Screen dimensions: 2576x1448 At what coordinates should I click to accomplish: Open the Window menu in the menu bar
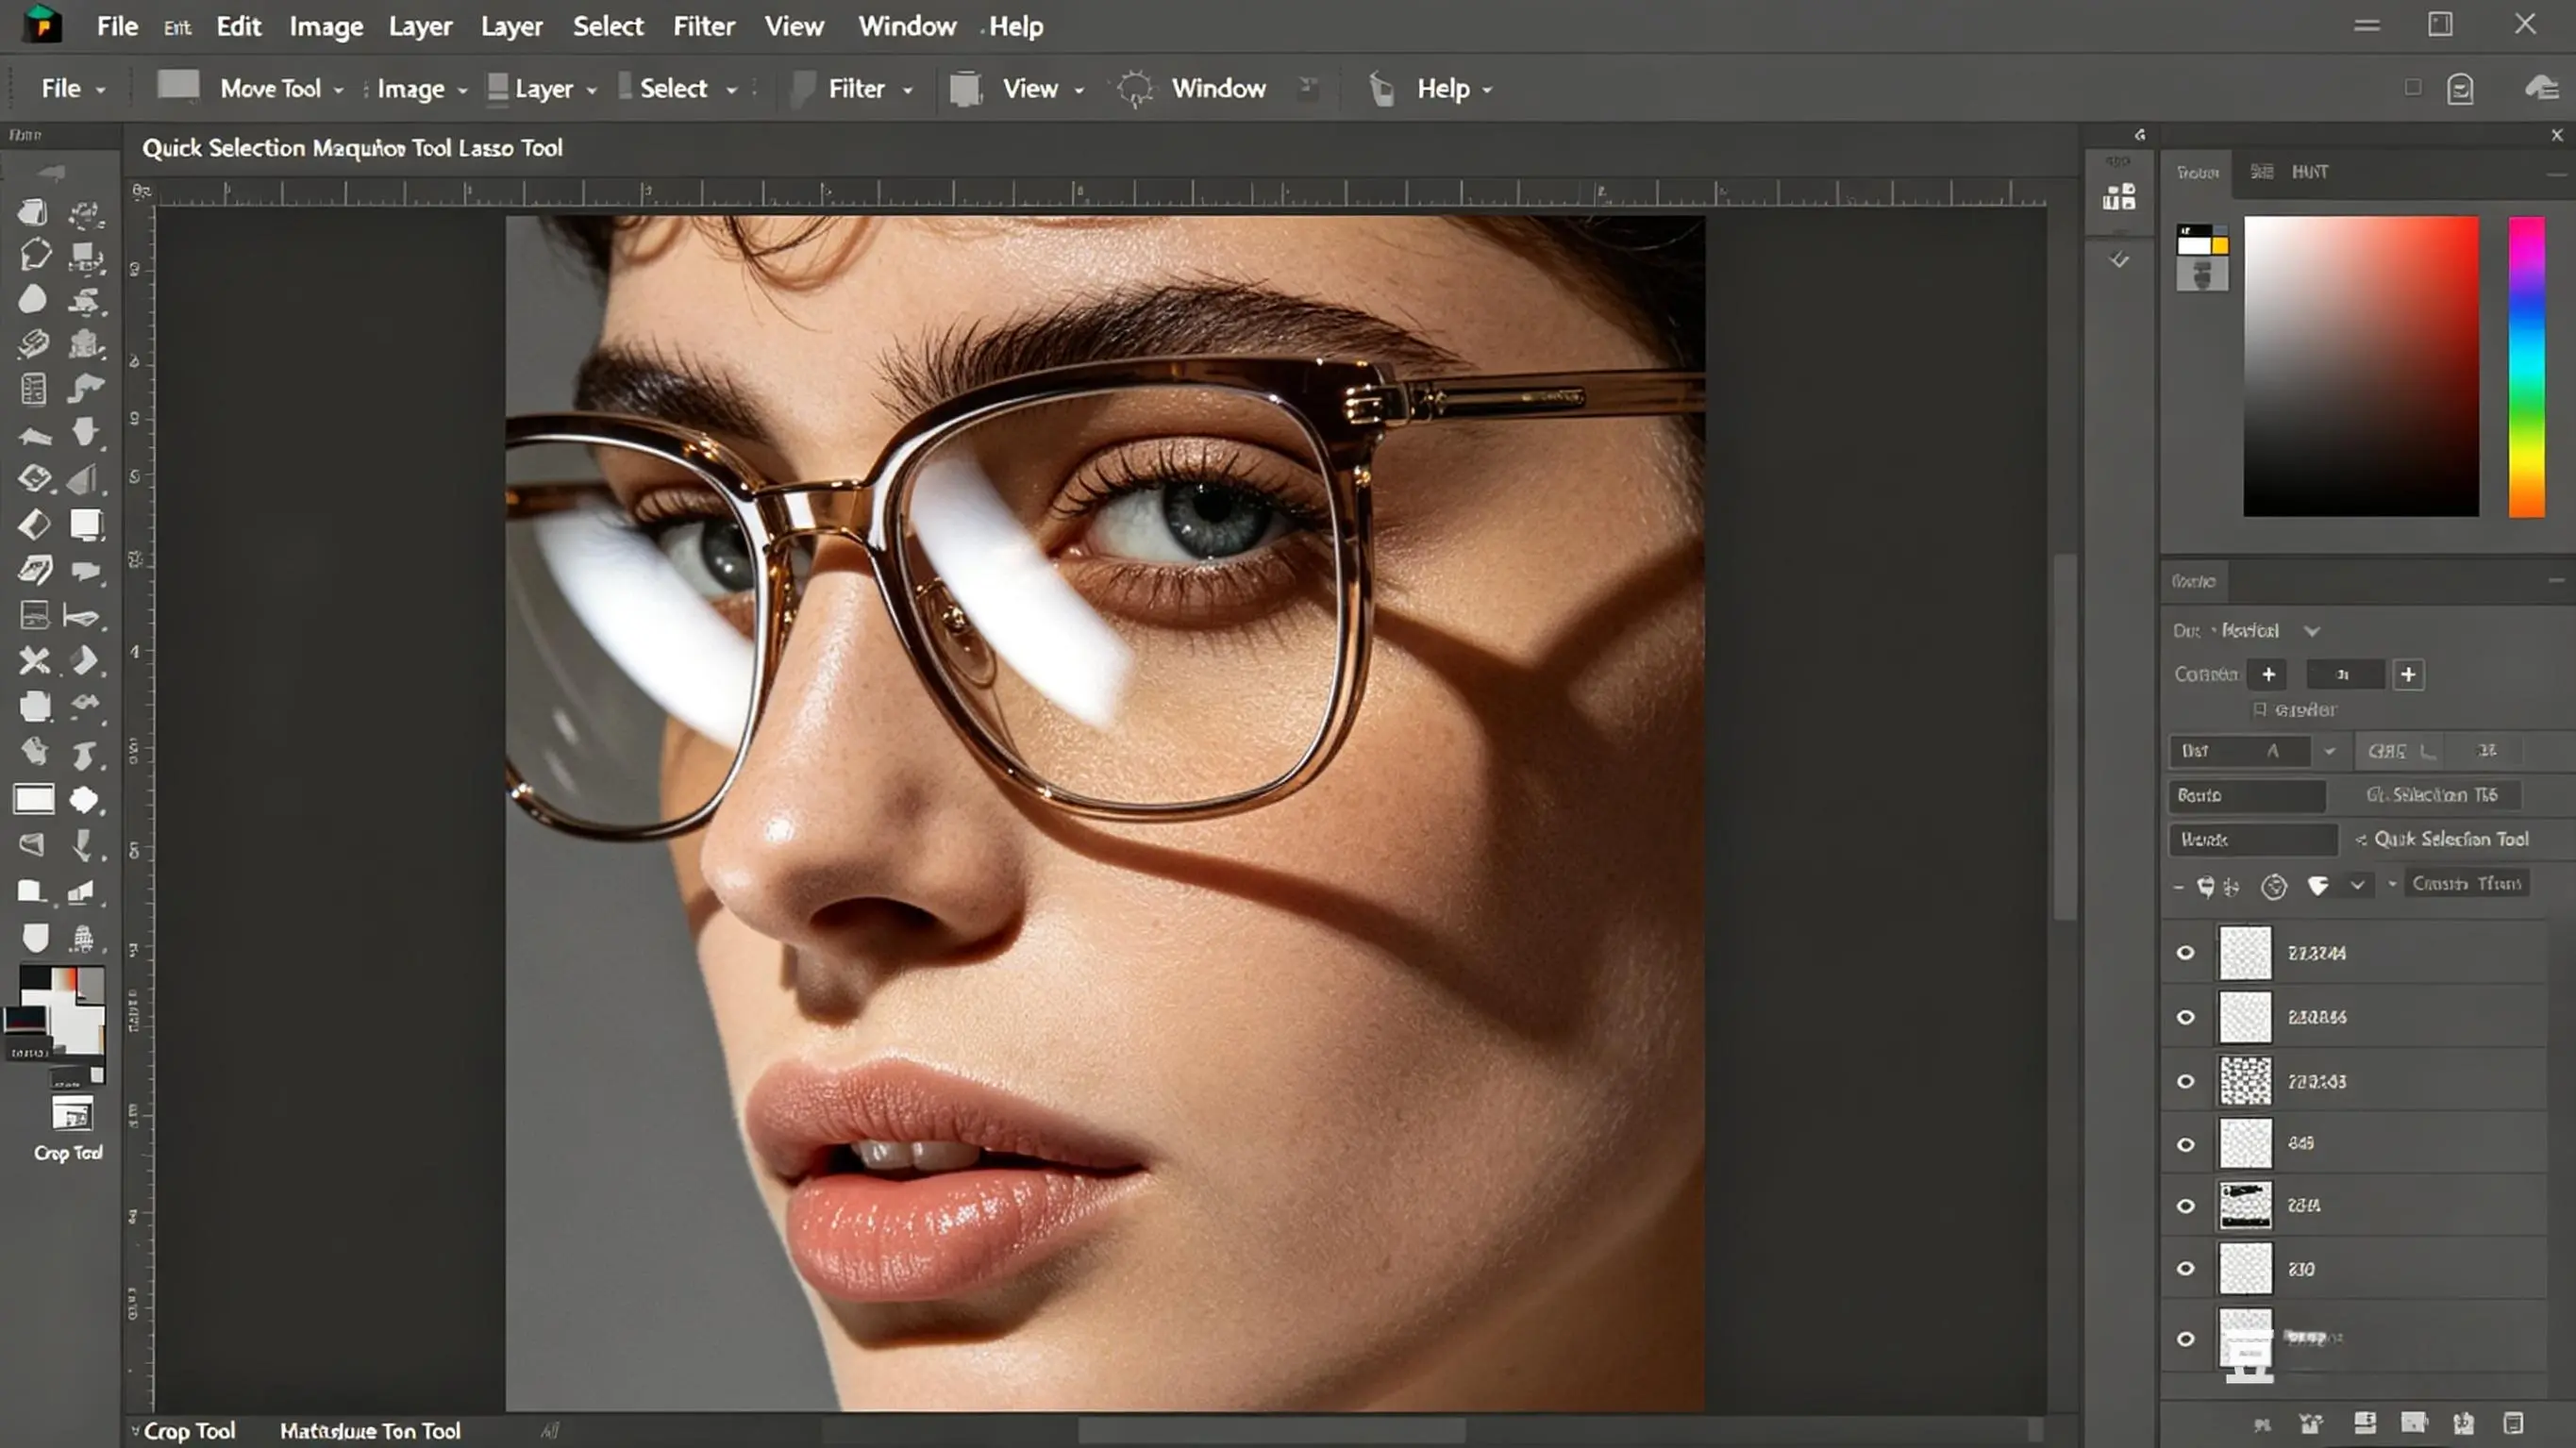[906, 26]
